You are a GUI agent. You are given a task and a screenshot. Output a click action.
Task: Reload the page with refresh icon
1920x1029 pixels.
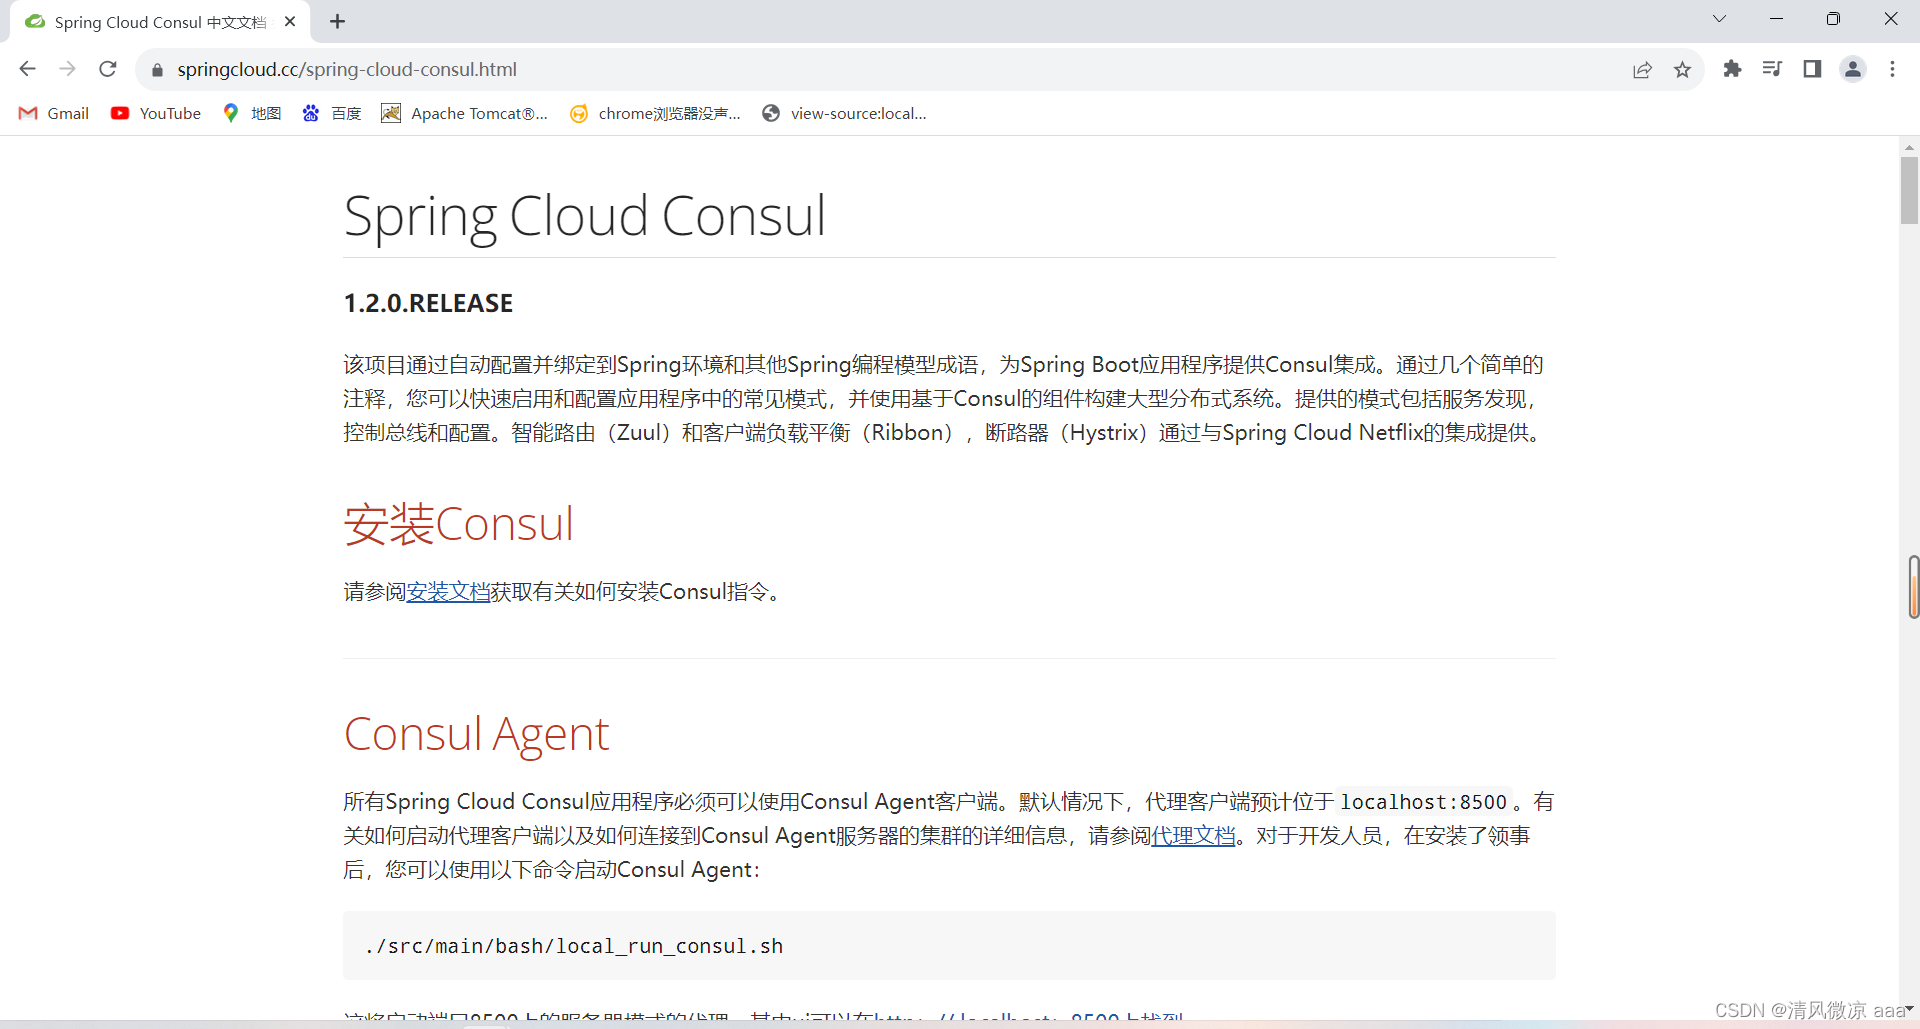[x=108, y=69]
